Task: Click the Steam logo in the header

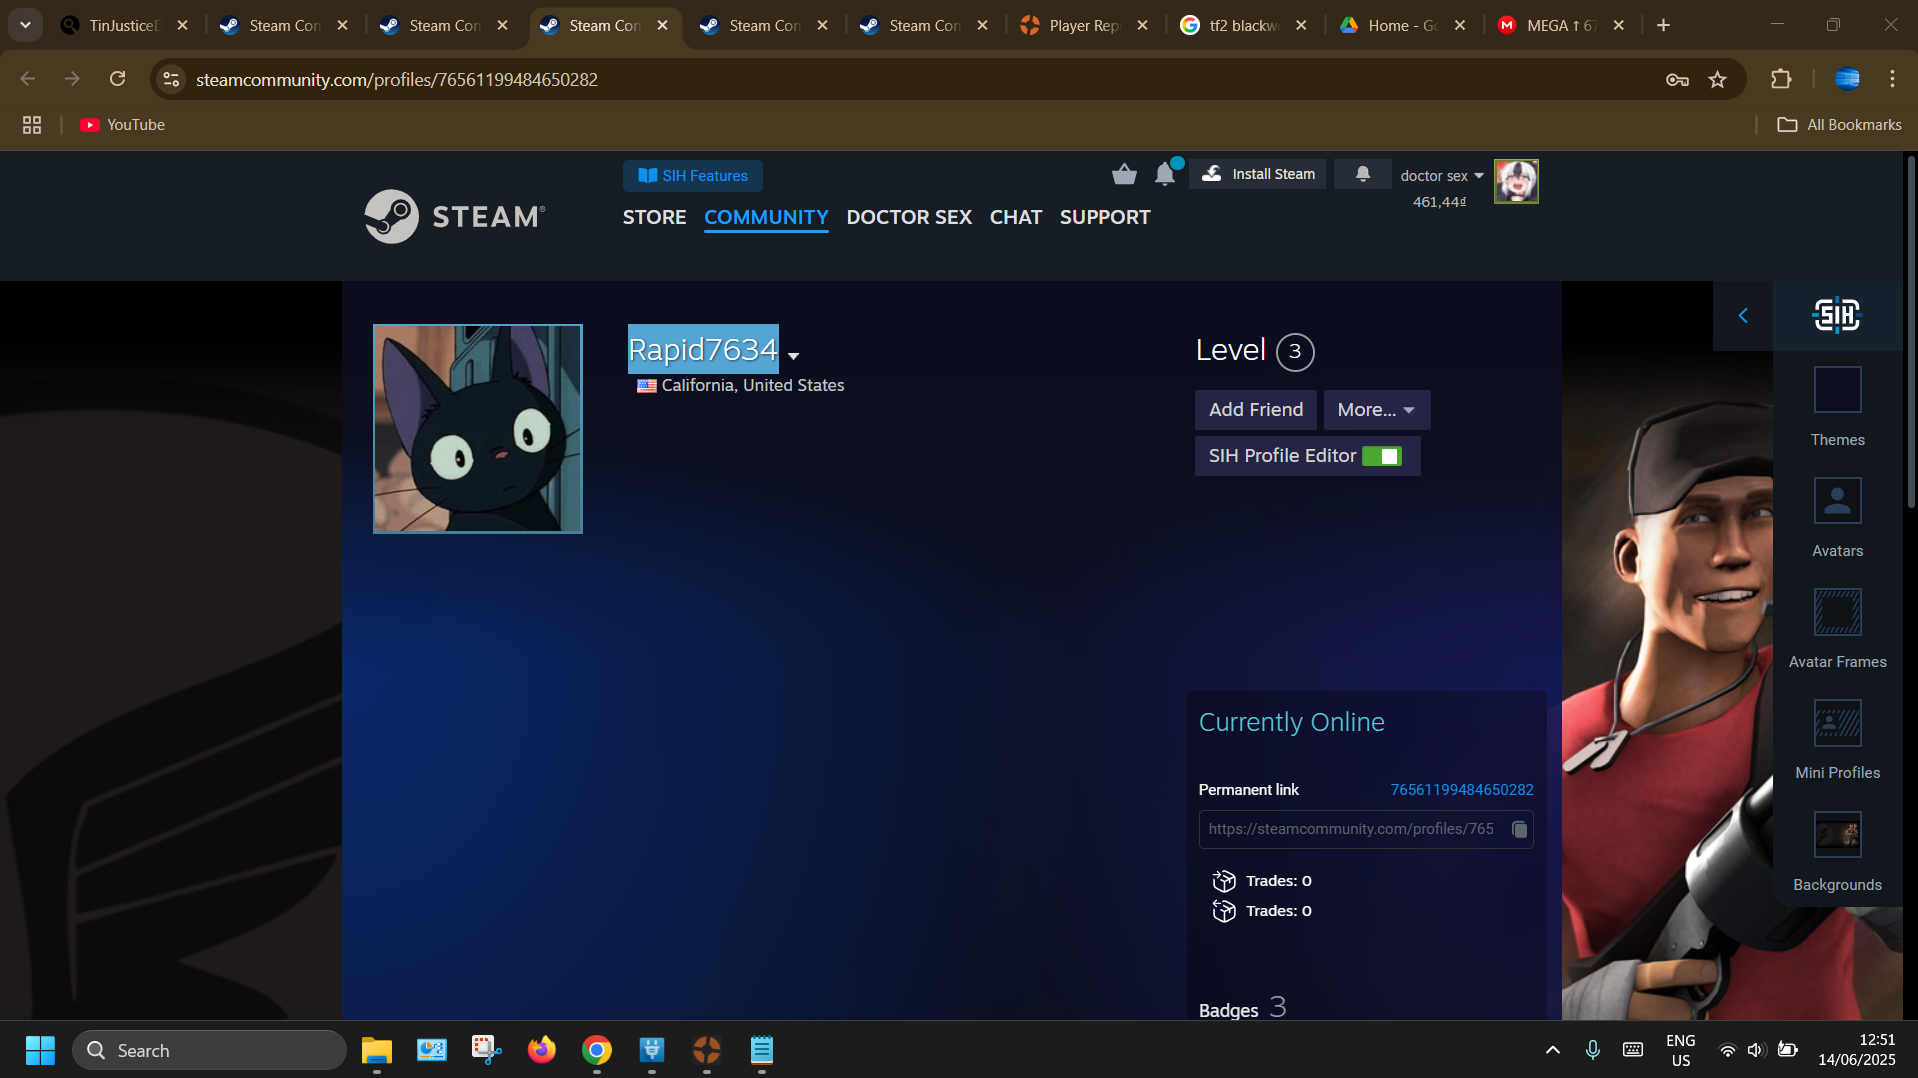Action: pyautogui.click(x=455, y=216)
